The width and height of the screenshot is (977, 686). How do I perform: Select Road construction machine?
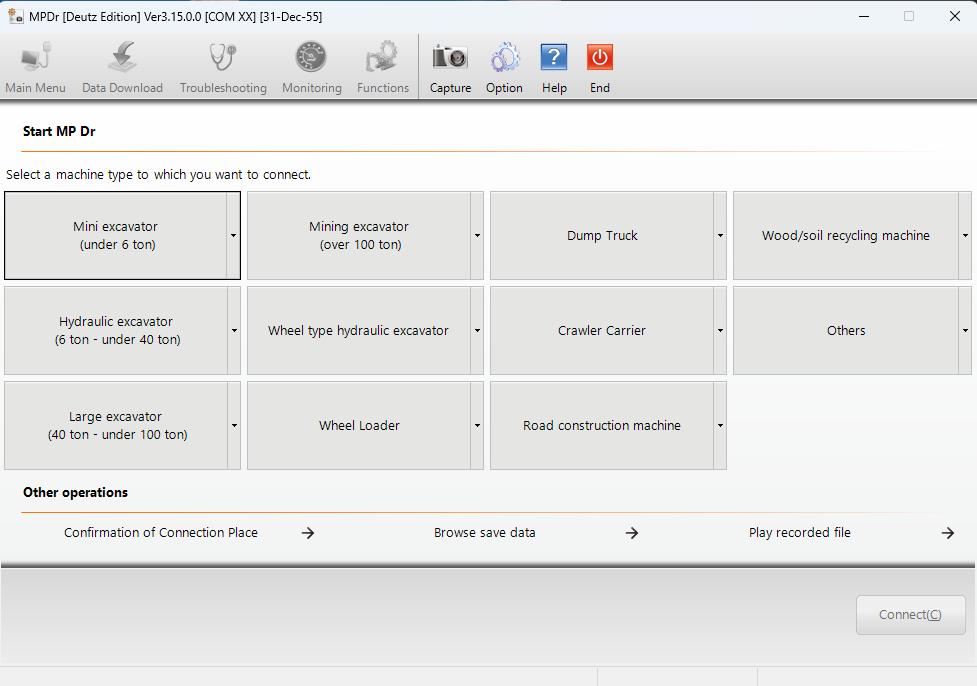pyautogui.click(x=602, y=426)
